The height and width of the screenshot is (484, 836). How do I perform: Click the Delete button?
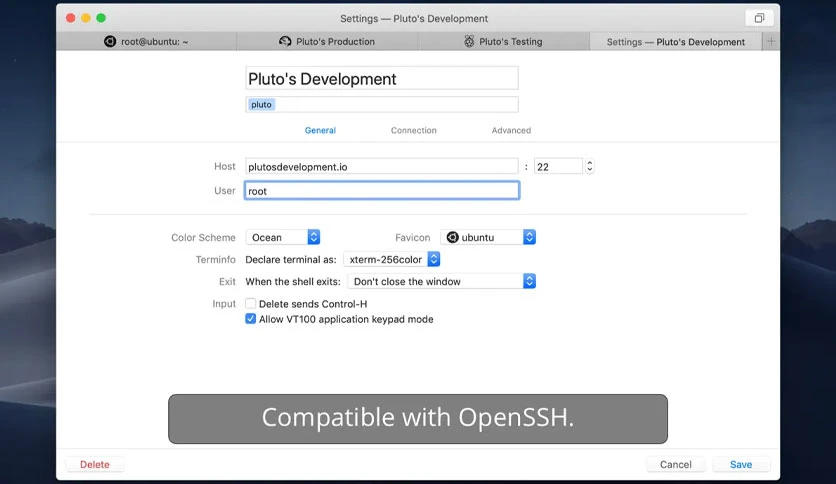point(95,464)
